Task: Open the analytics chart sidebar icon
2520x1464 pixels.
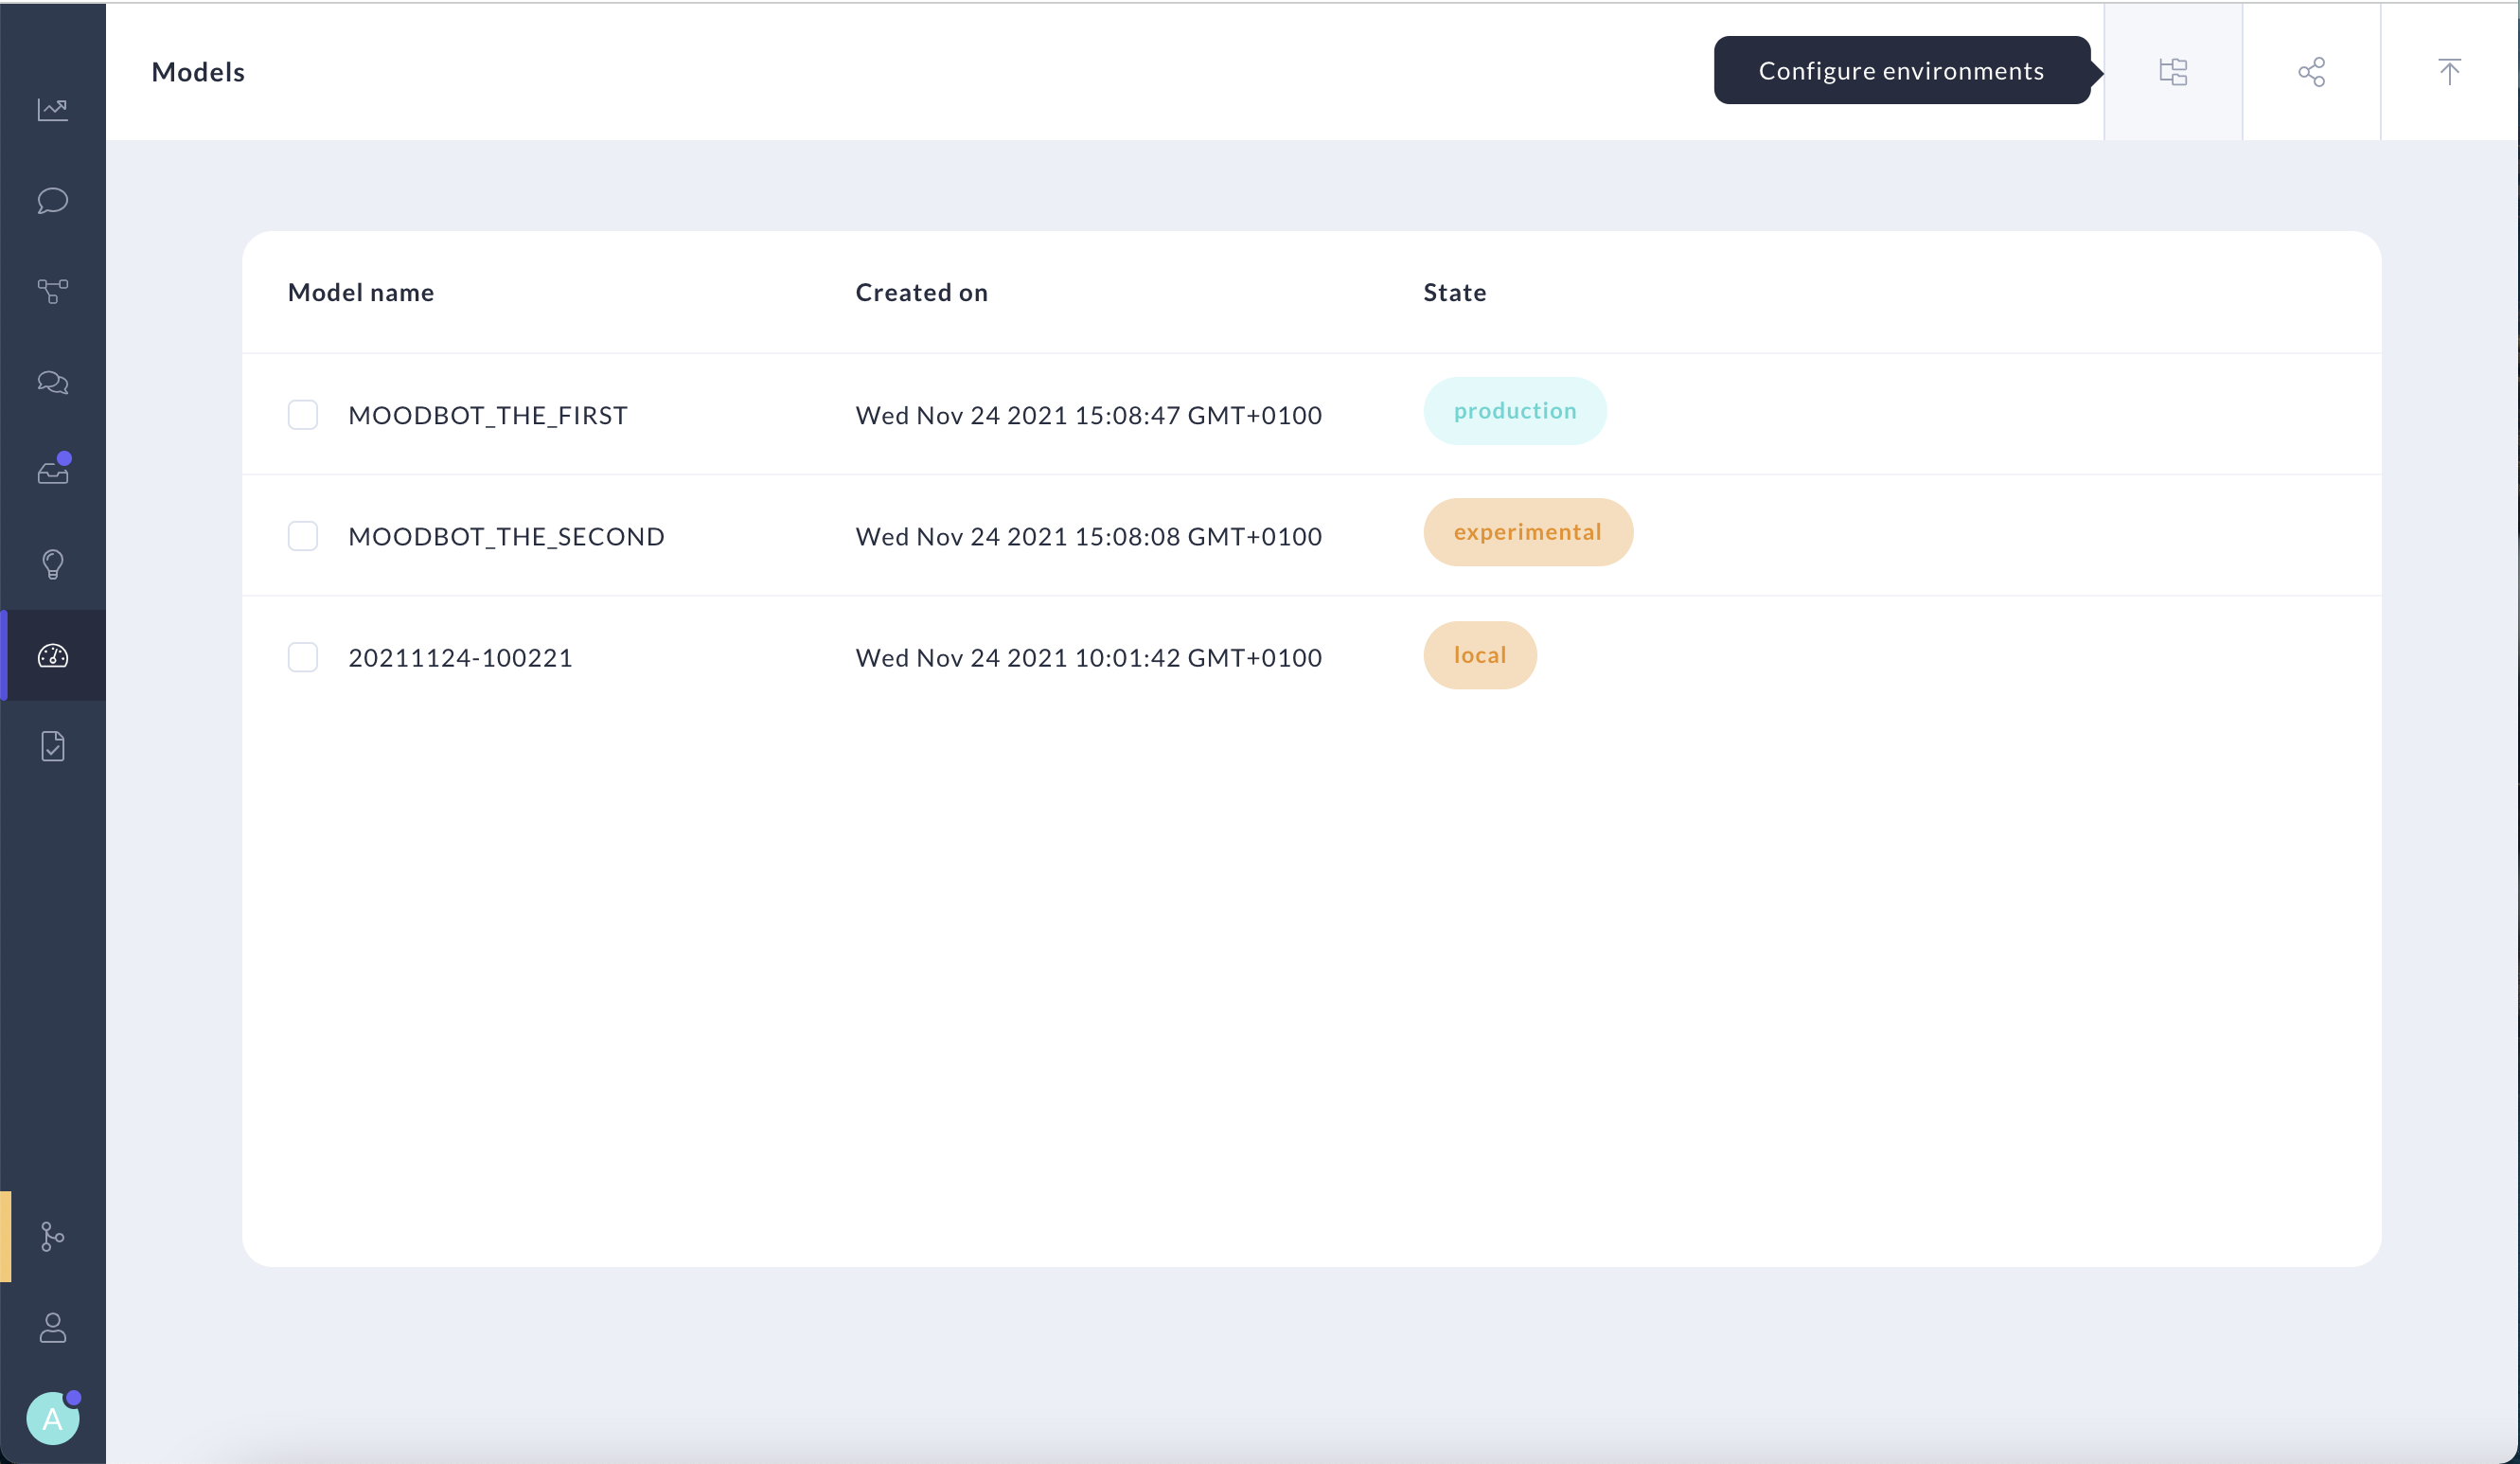Action: pyautogui.click(x=53, y=109)
